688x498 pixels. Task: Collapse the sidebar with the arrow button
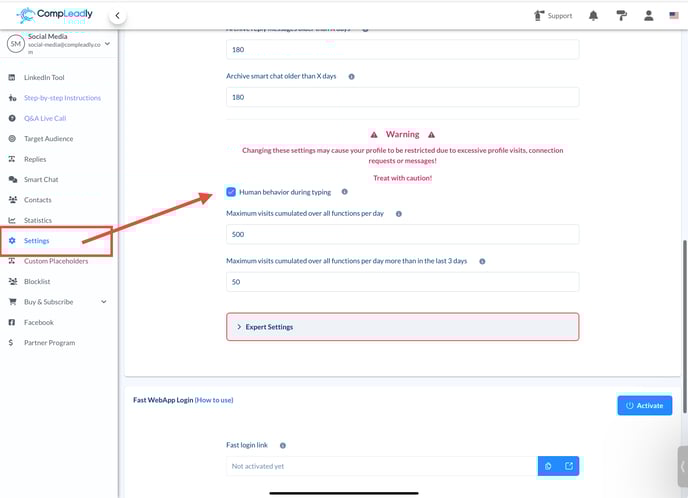click(117, 16)
